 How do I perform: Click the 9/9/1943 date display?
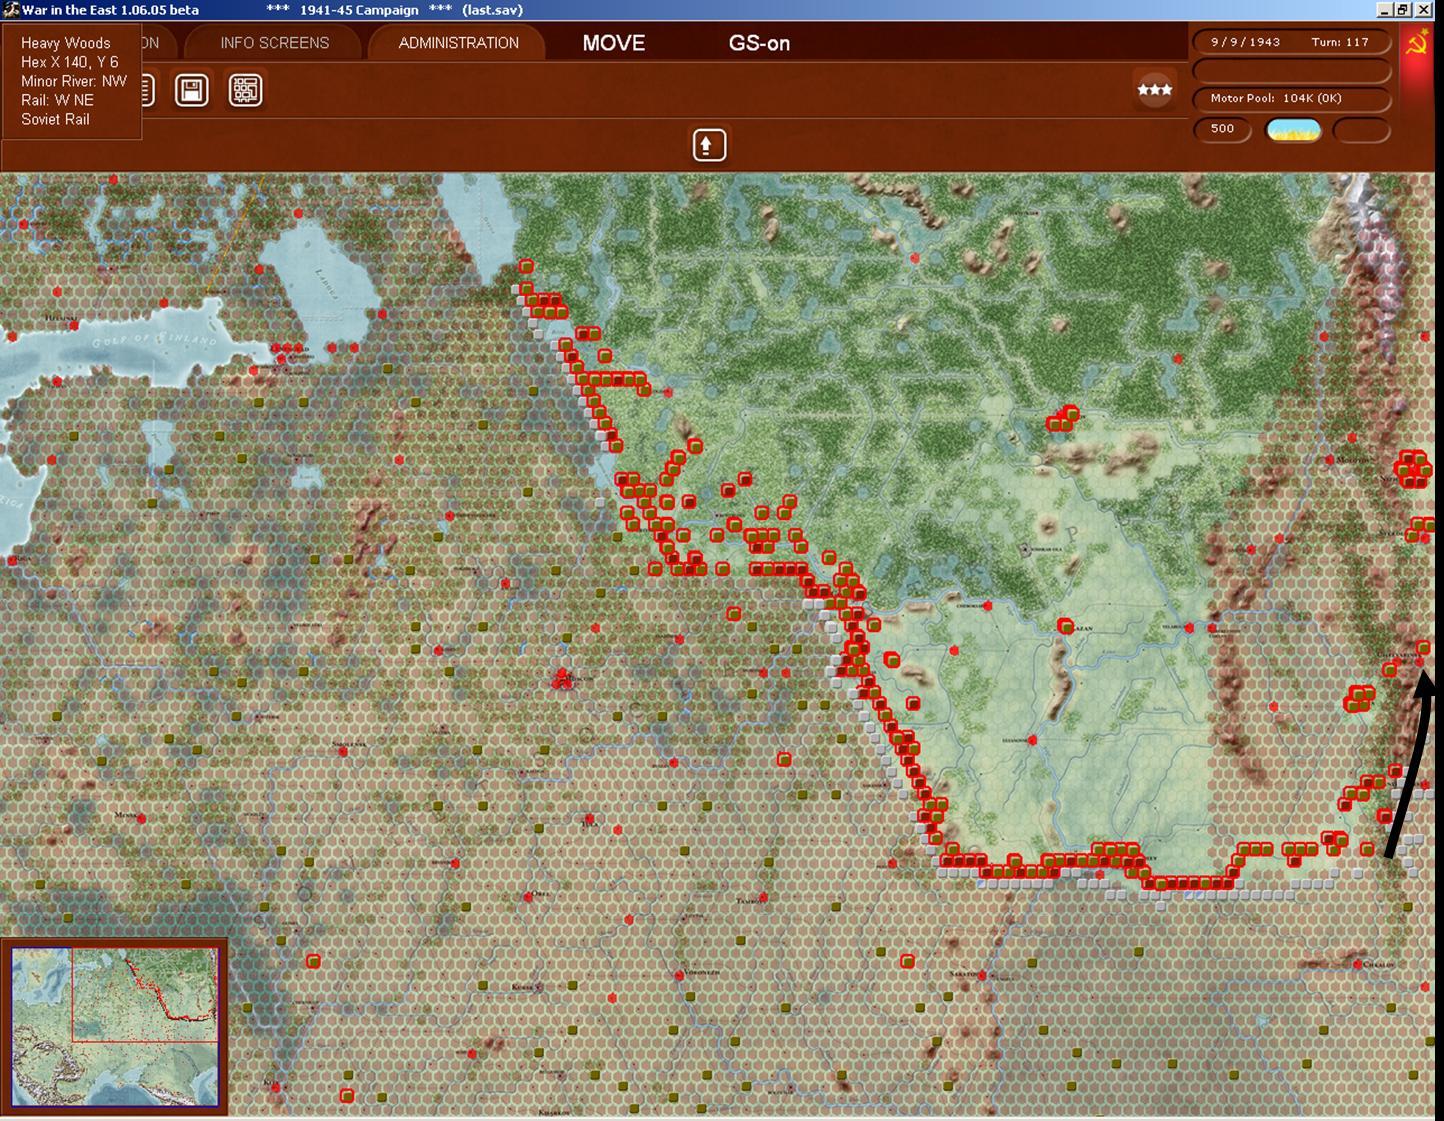pyautogui.click(x=1245, y=42)
